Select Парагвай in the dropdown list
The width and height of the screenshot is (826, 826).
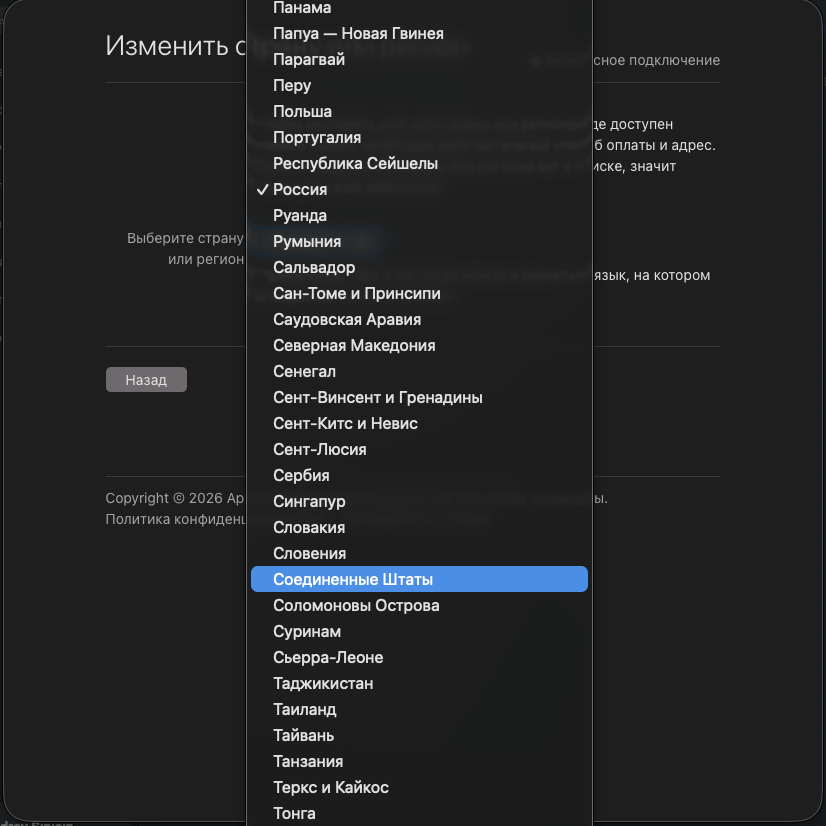[x=309, y=60]
